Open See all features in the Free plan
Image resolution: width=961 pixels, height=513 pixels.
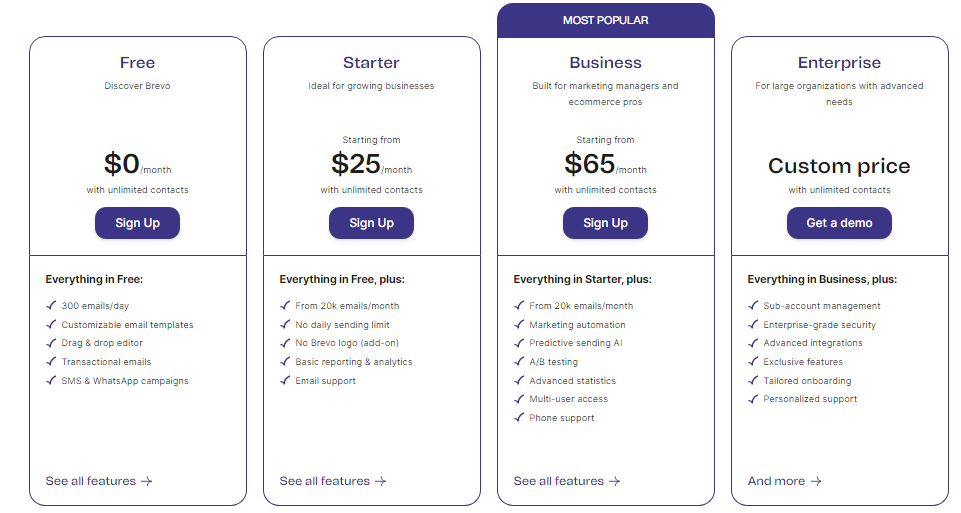click(x=99, y=481)
